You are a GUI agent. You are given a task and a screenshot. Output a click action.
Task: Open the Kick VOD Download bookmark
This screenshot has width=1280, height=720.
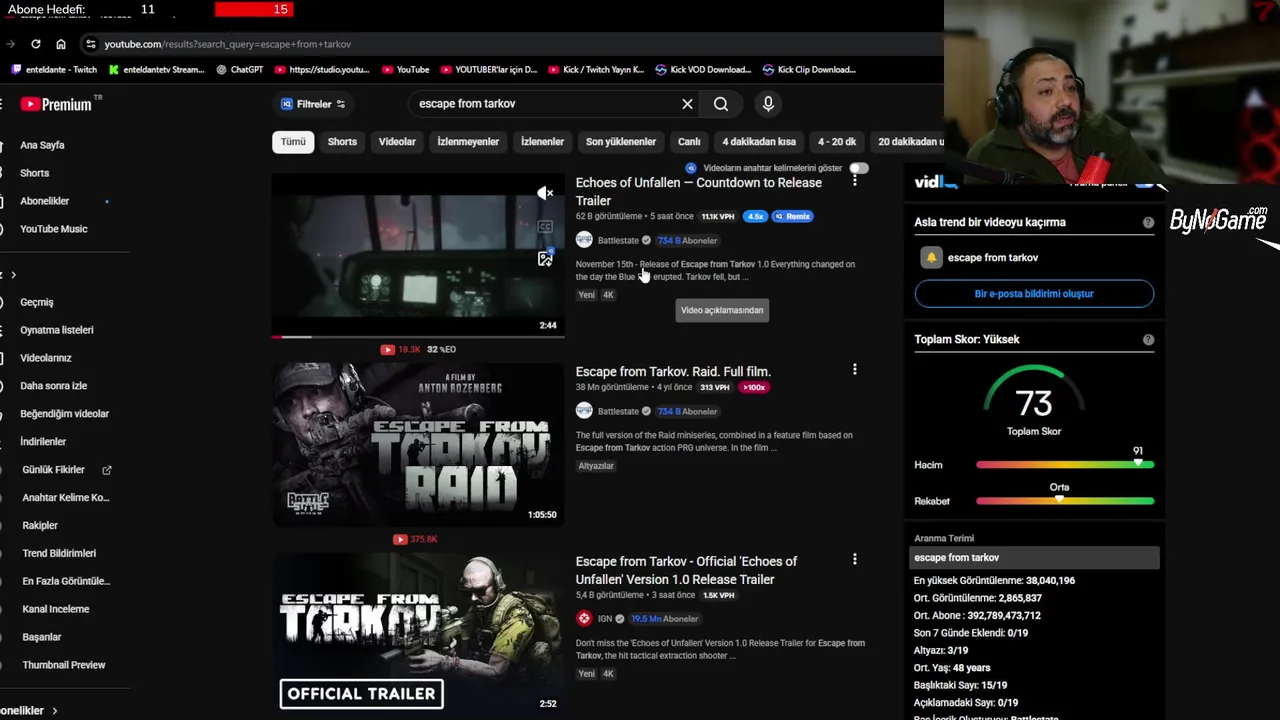point(703,70)
